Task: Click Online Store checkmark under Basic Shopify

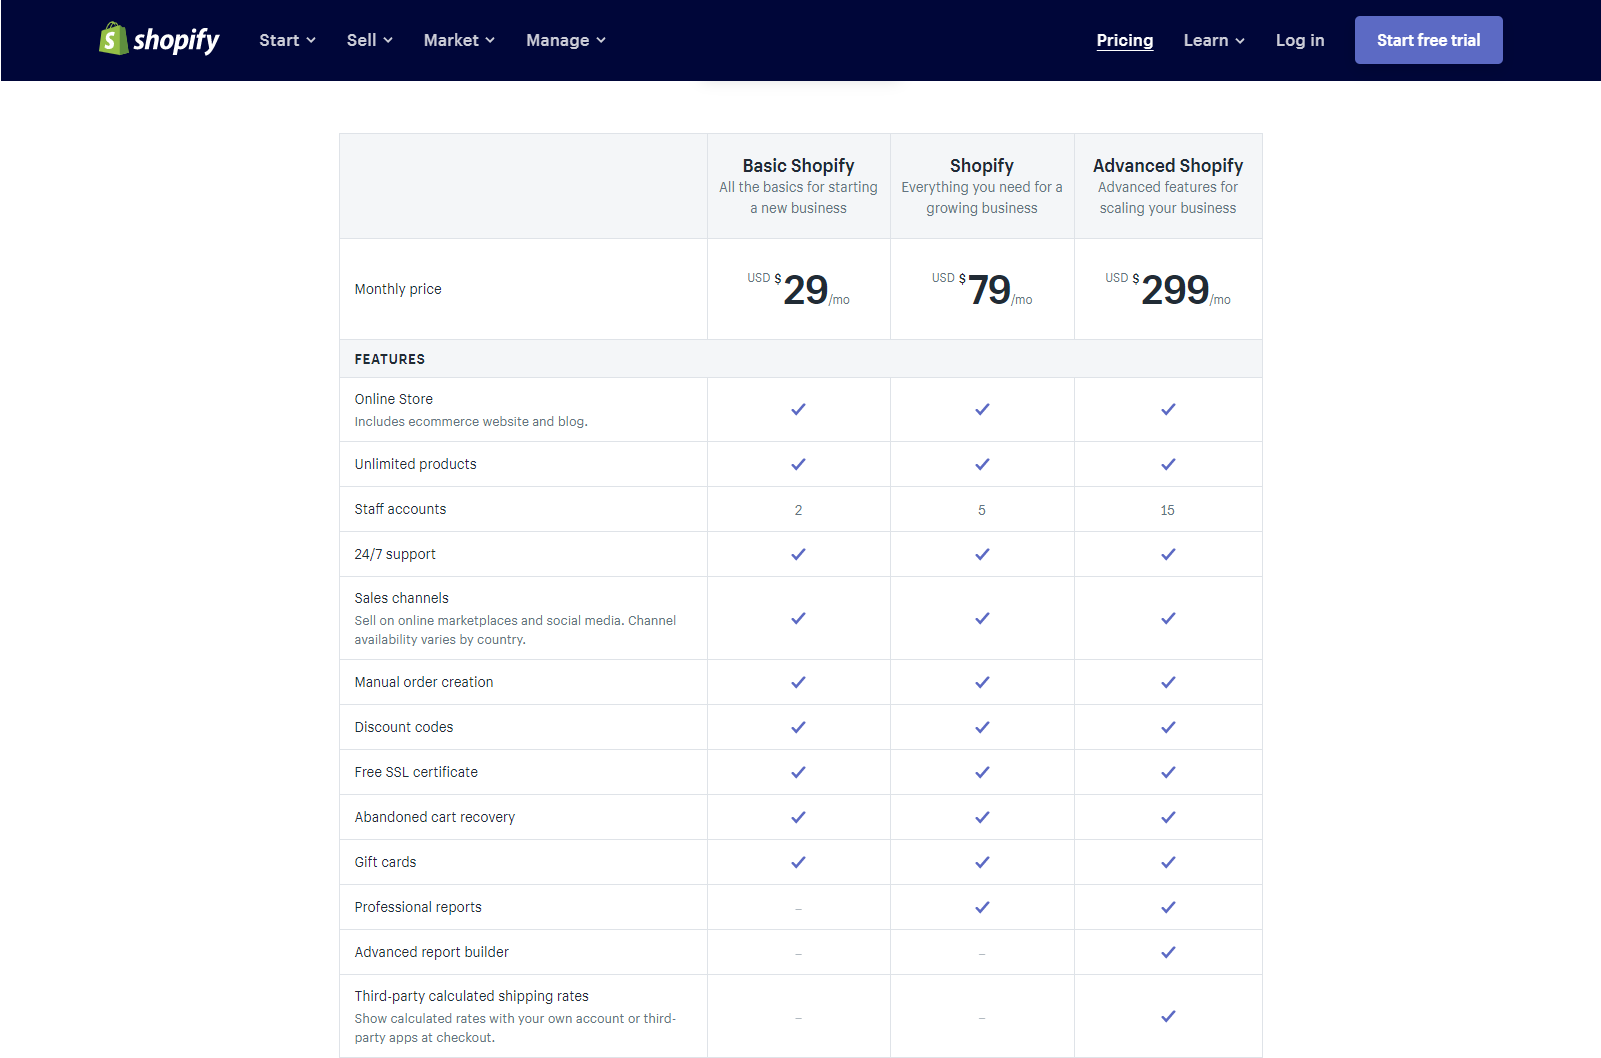Action: tap(798, 409)
